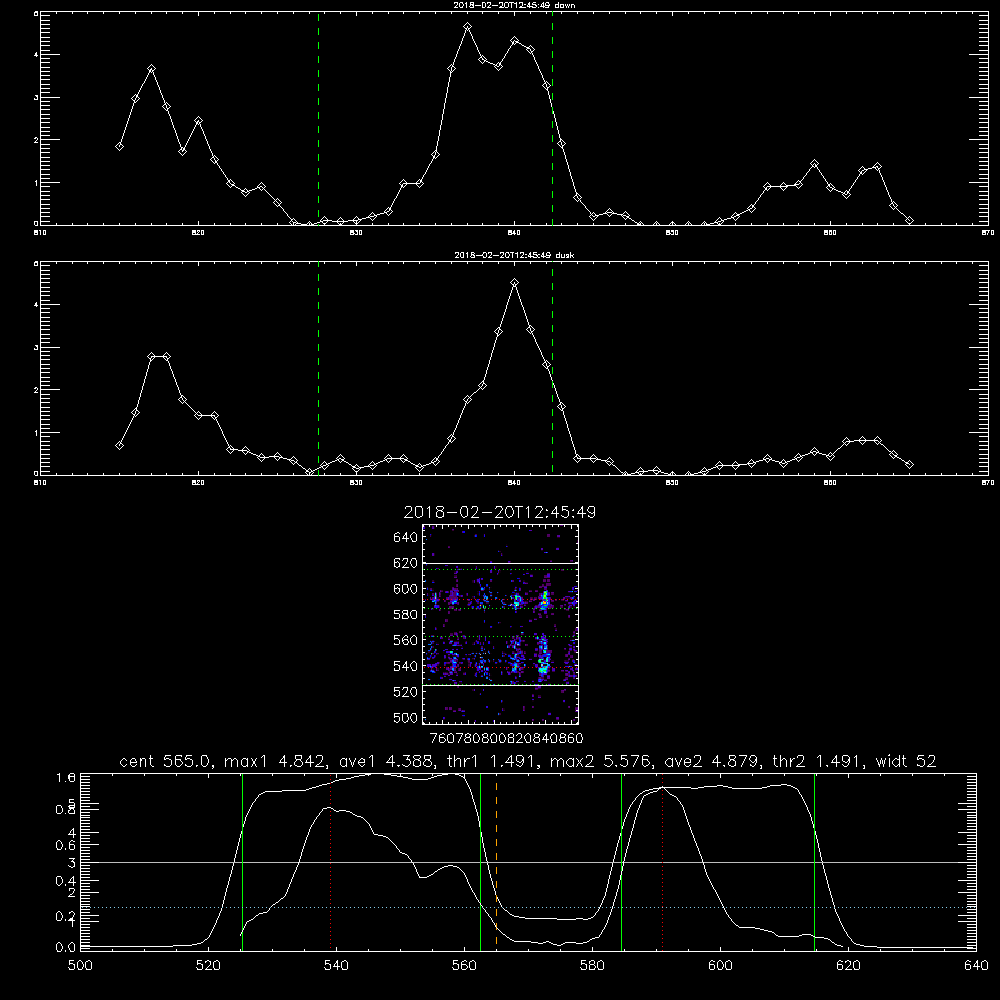Click the "max2 5.576" readout
The image size is (1000, 1000).
[x=599, y=761]
